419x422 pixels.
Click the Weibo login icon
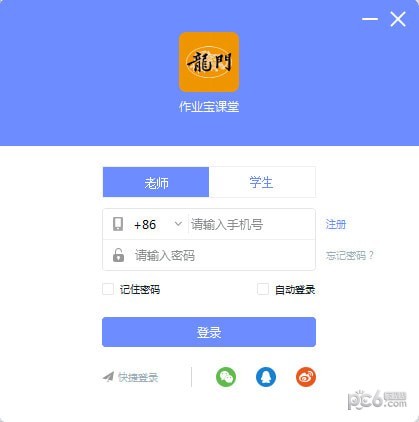(x=306, y=377)
